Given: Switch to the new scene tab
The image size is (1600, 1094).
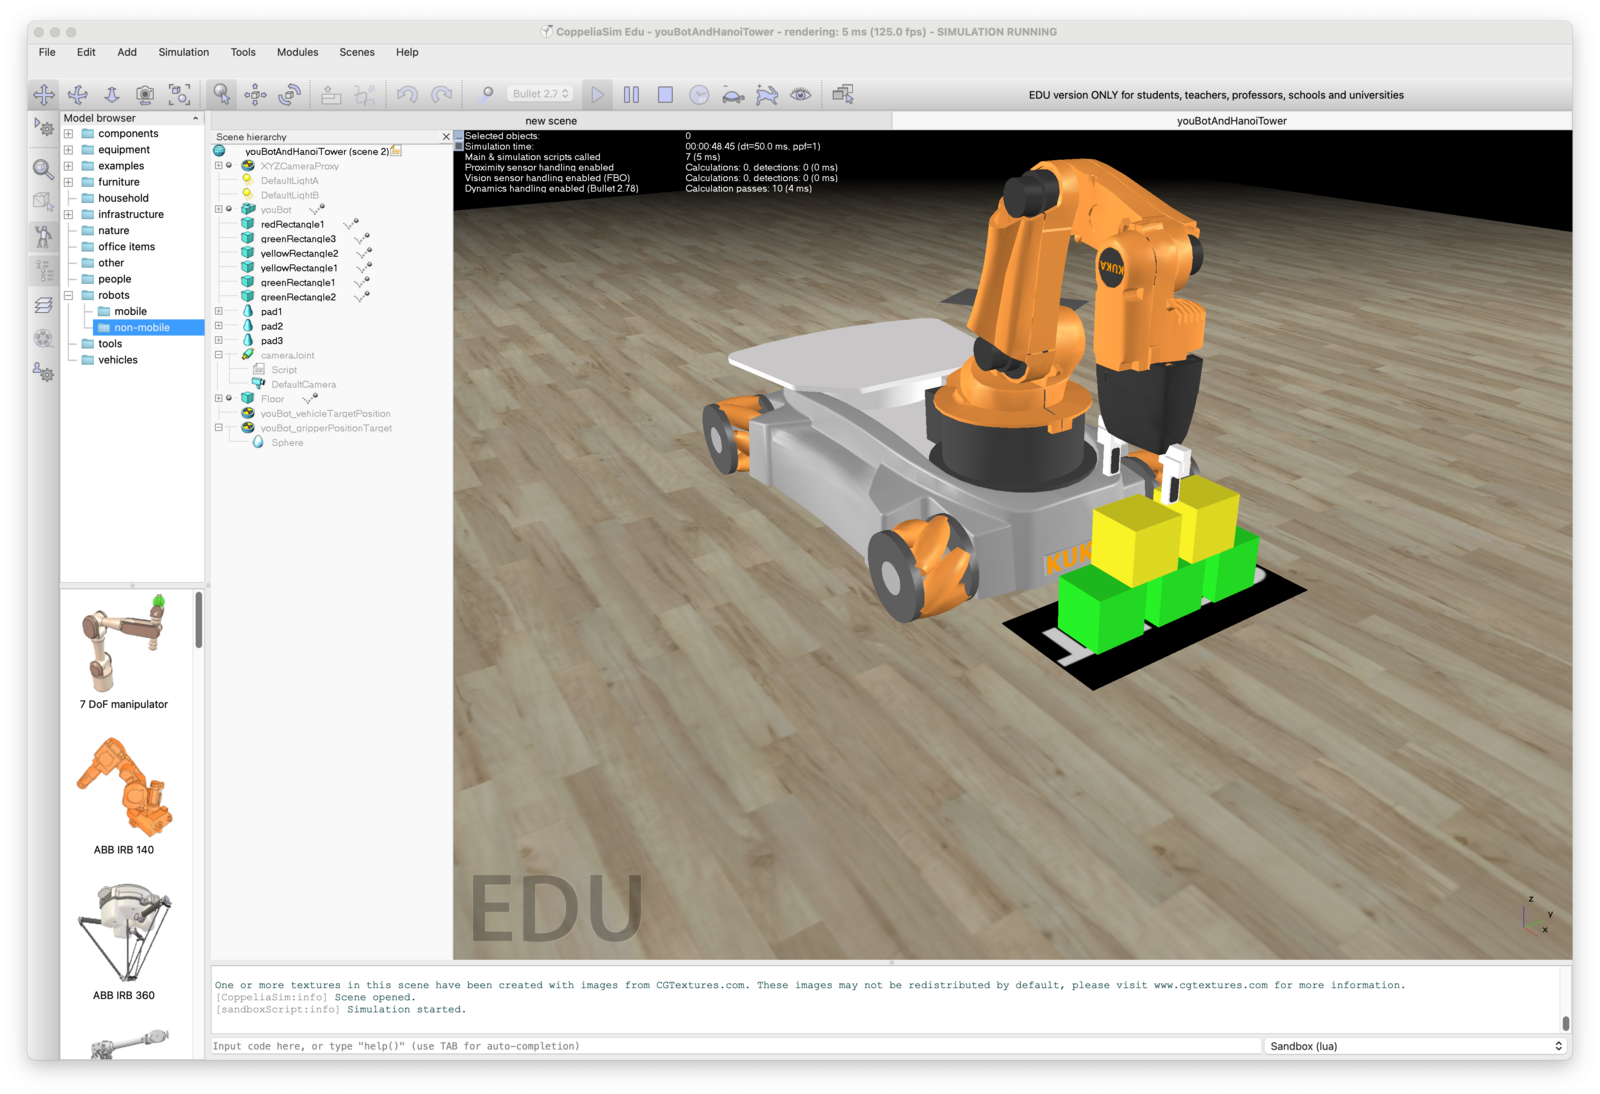Looking at the screenshot, I should tap(551, 121).
